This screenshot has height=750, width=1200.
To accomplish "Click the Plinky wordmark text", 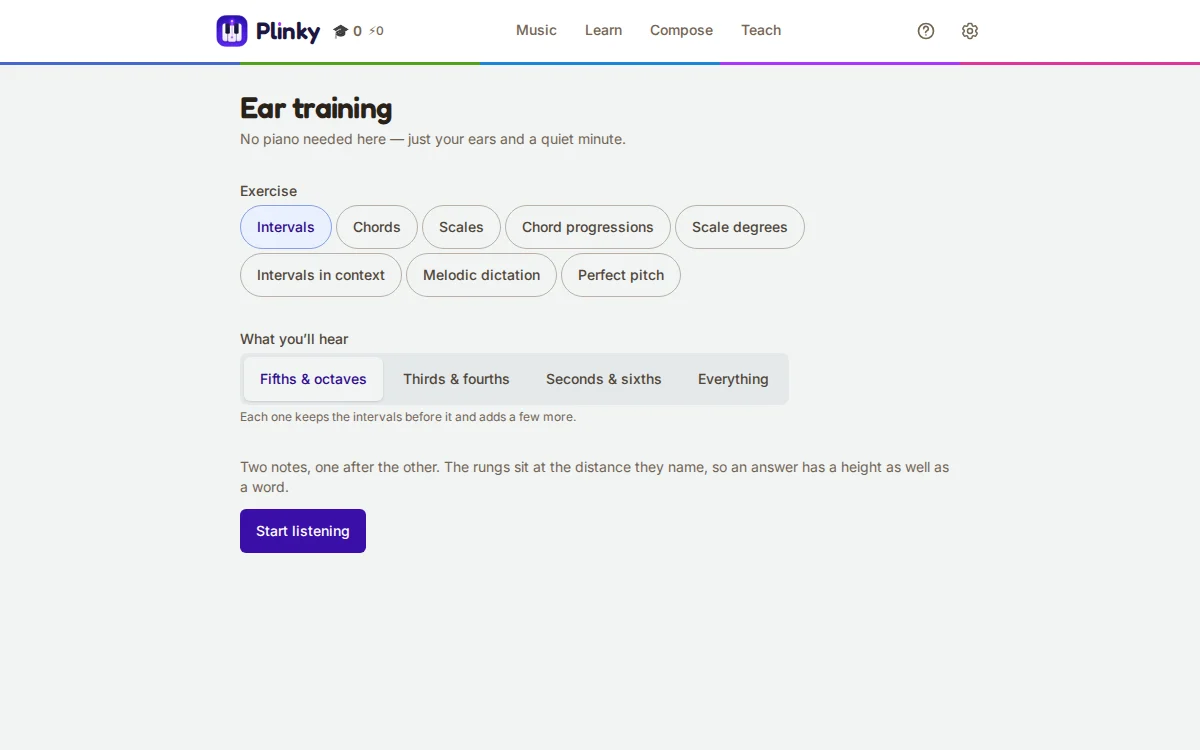I will pyautogui.click(x=288, y=32).
